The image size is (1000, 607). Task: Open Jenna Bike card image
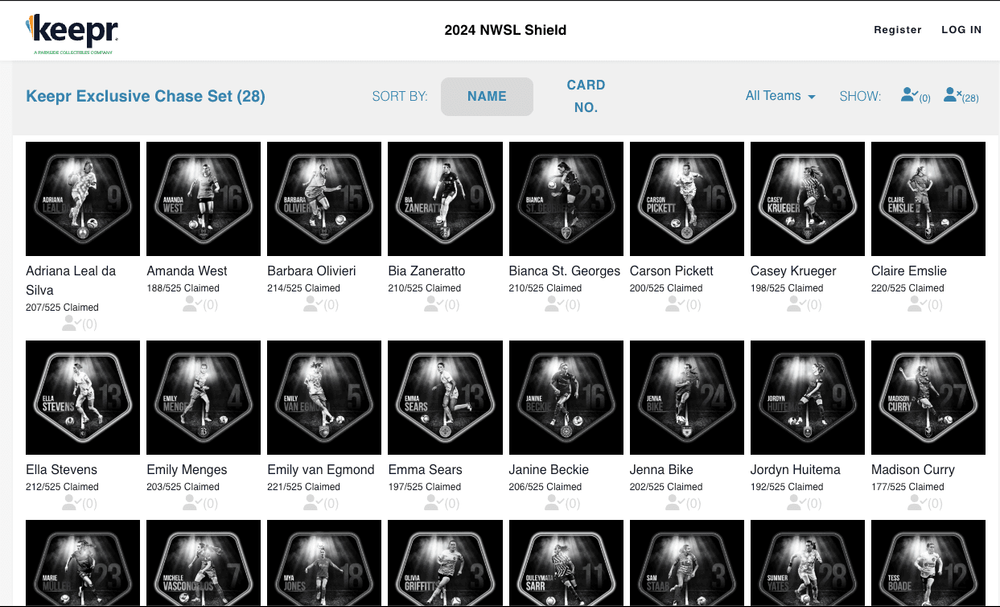pos(687,397)
